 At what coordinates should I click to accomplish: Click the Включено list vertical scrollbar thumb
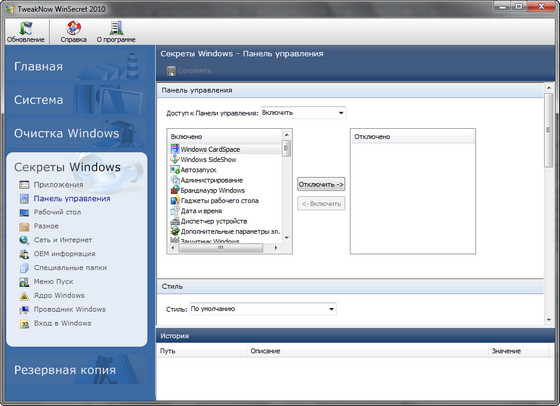point(286,149)
